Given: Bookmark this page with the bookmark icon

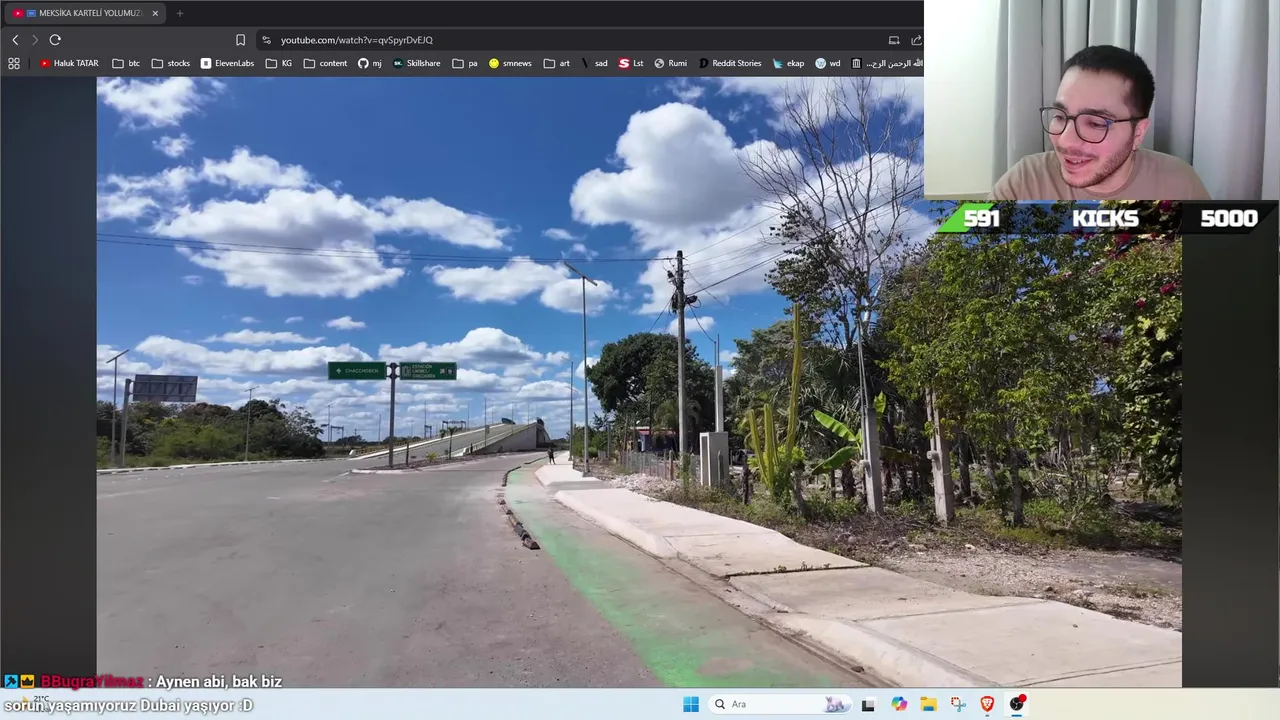Looking at the screenshot, I should tap(240, 40).
